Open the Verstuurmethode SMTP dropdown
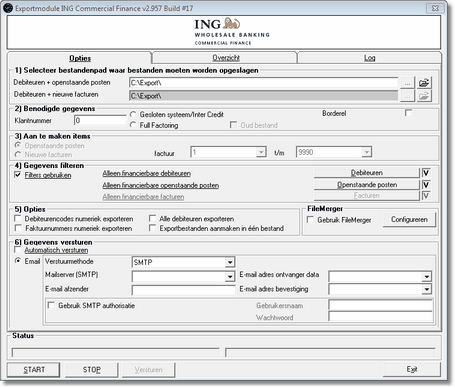This screenshot has width=455, height=388. pyautogui.click(x=230, y=262)
